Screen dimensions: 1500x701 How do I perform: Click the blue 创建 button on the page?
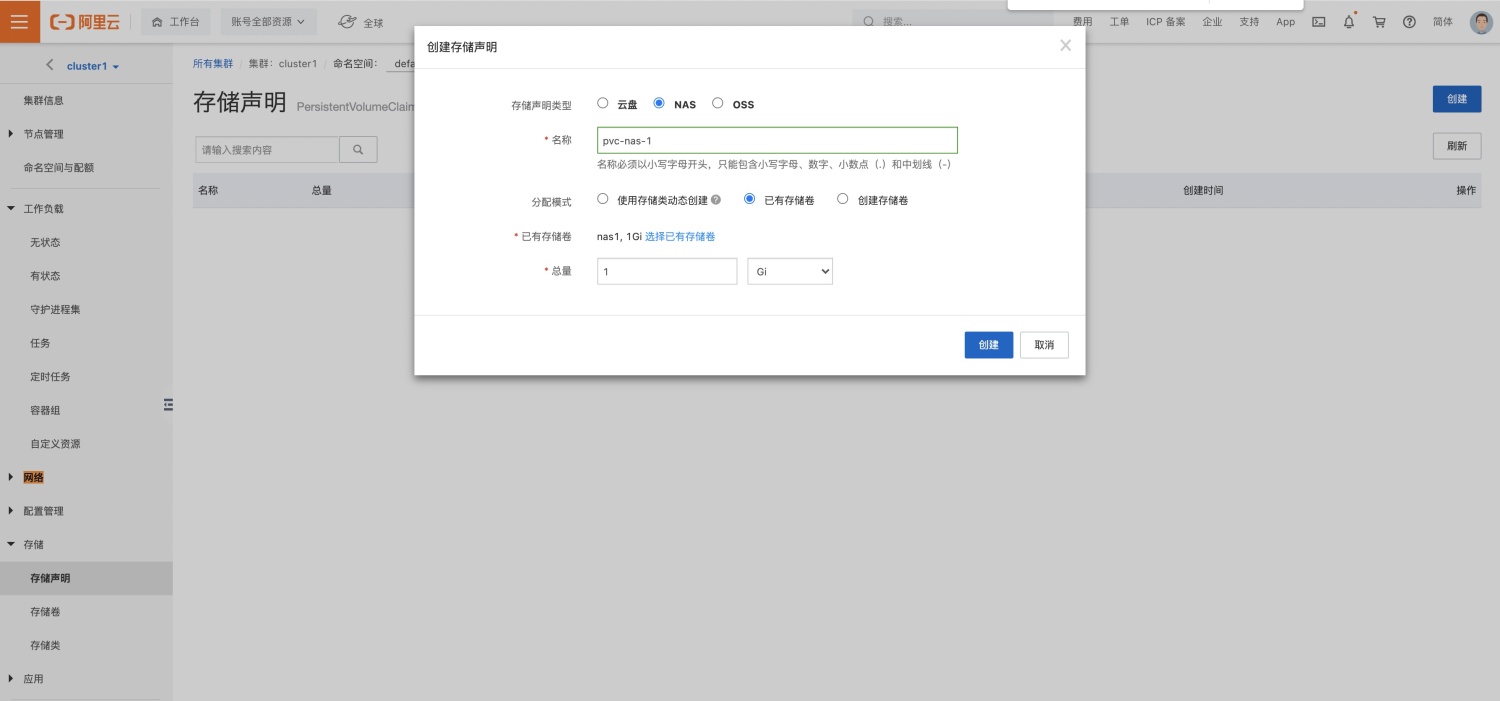click(1457, 99)
